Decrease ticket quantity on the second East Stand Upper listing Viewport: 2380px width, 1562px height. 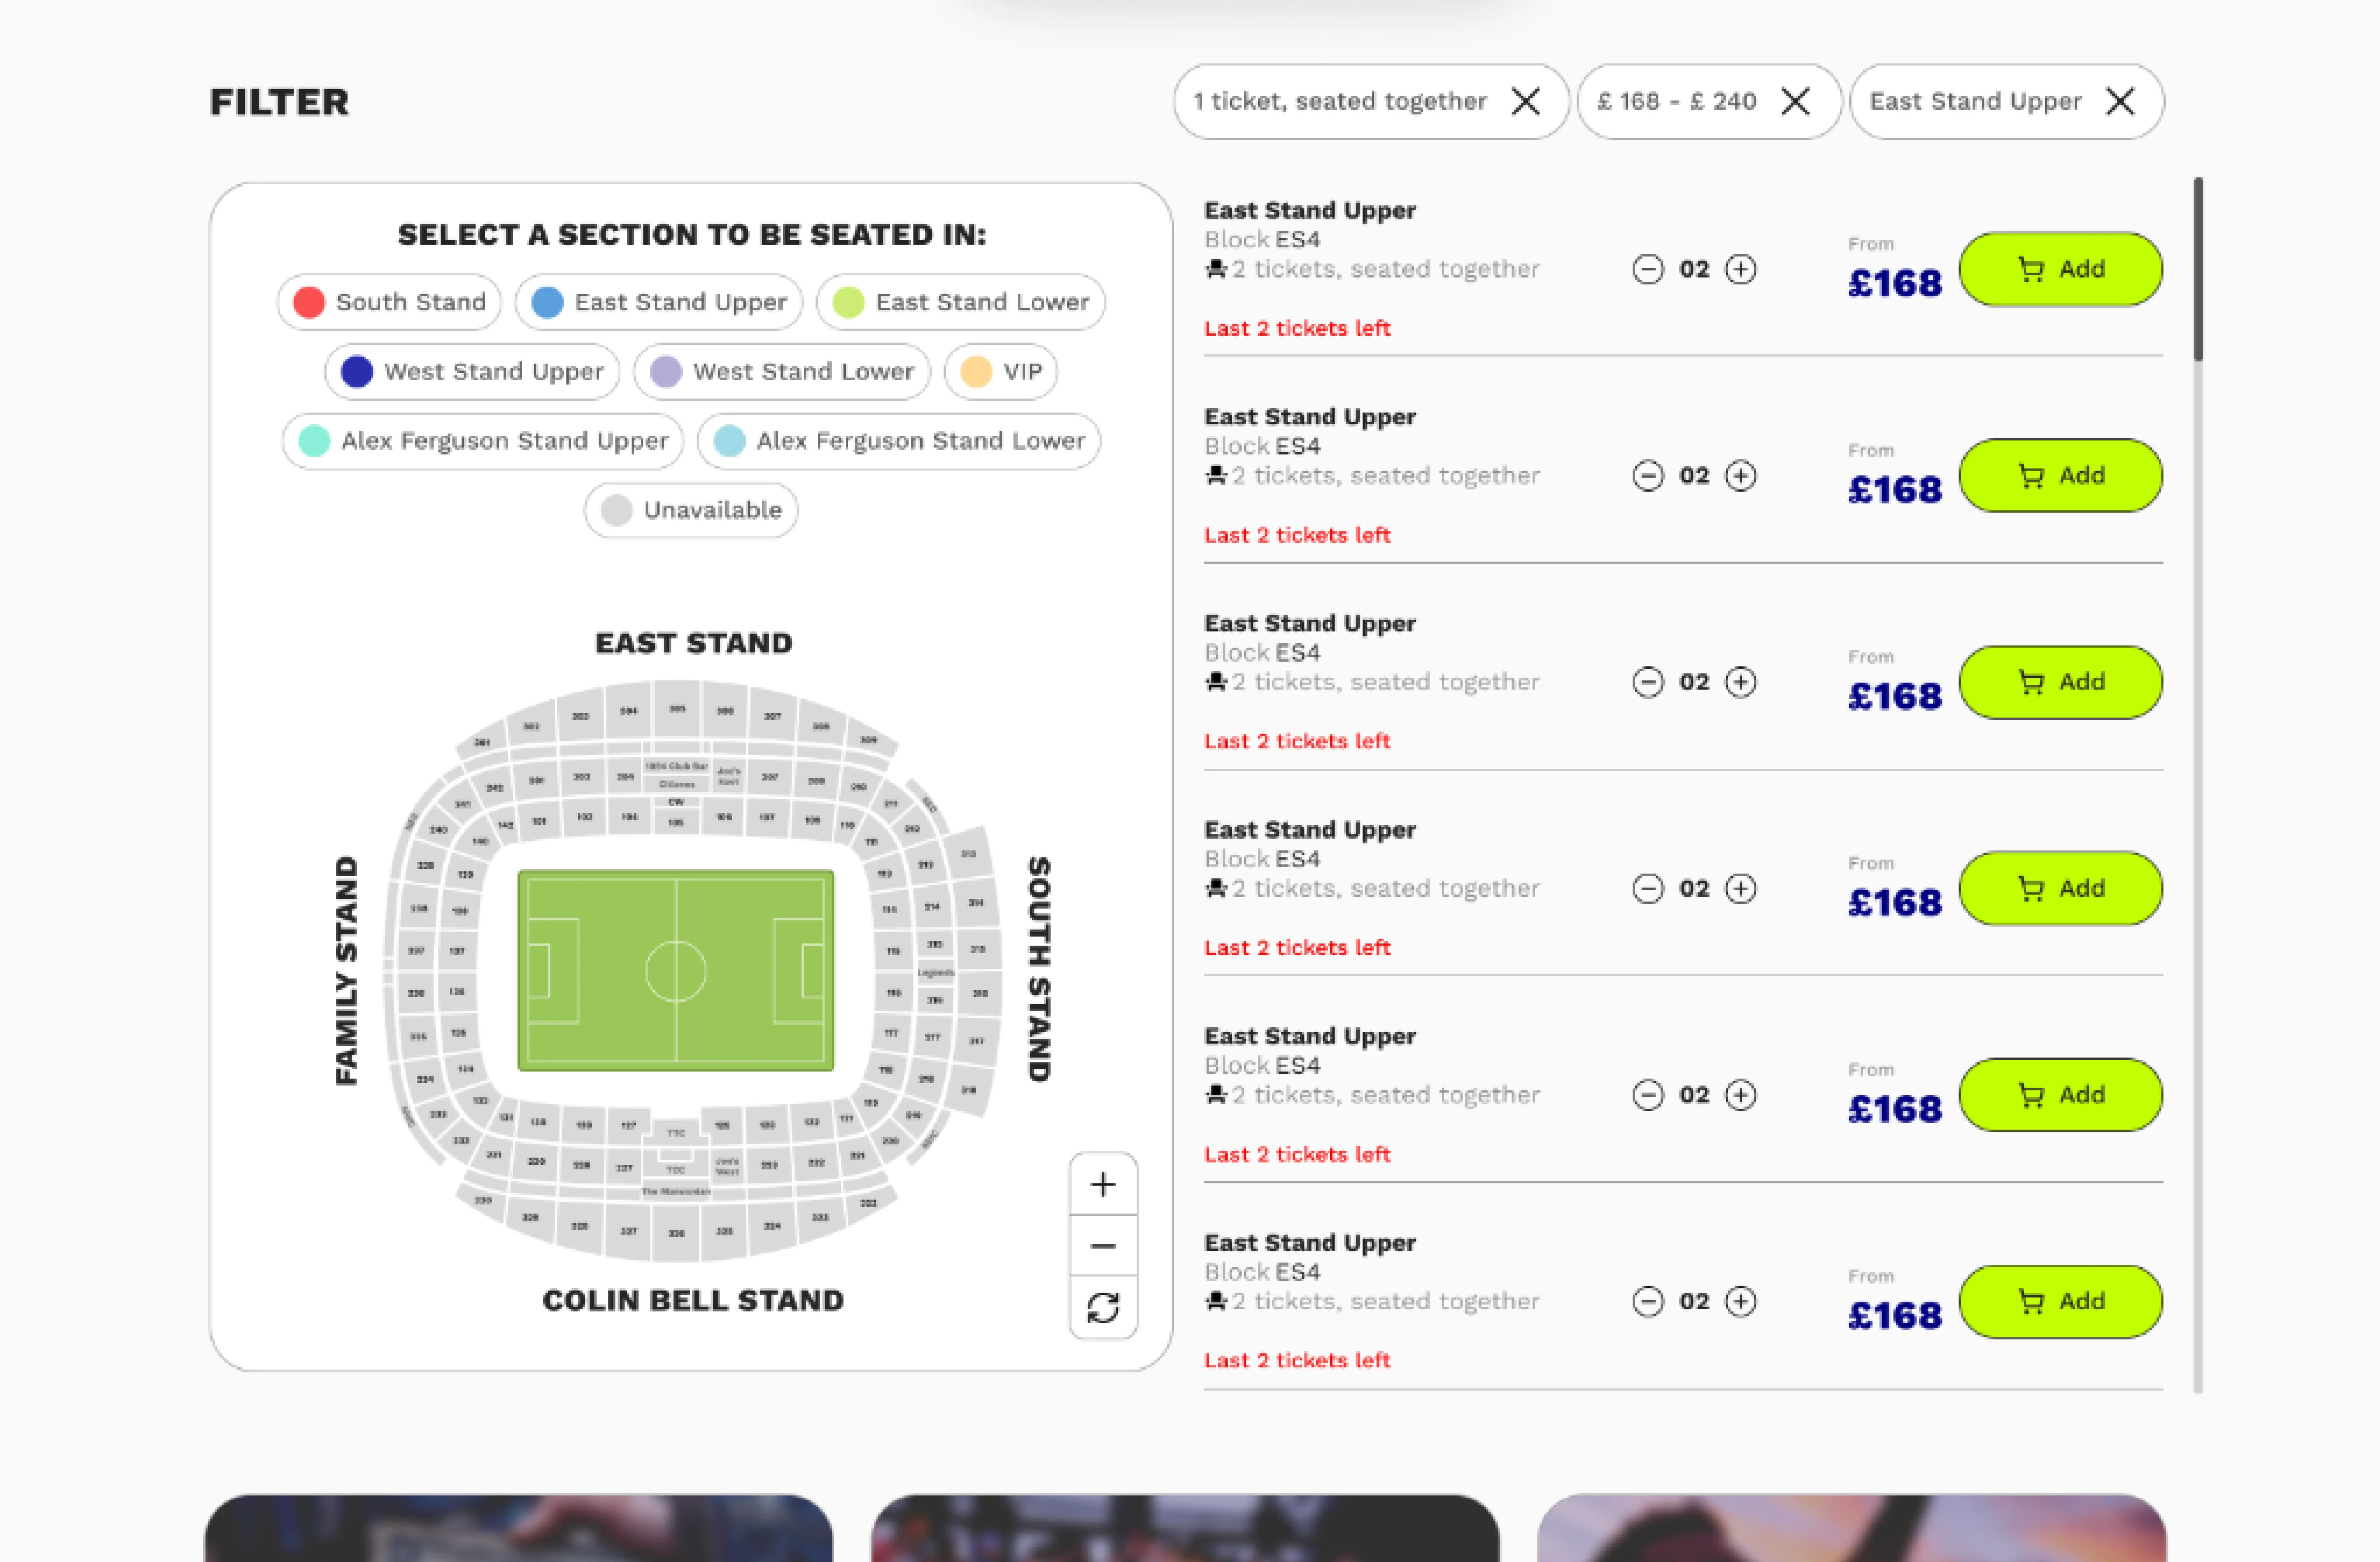click(x=1649, y=476)
